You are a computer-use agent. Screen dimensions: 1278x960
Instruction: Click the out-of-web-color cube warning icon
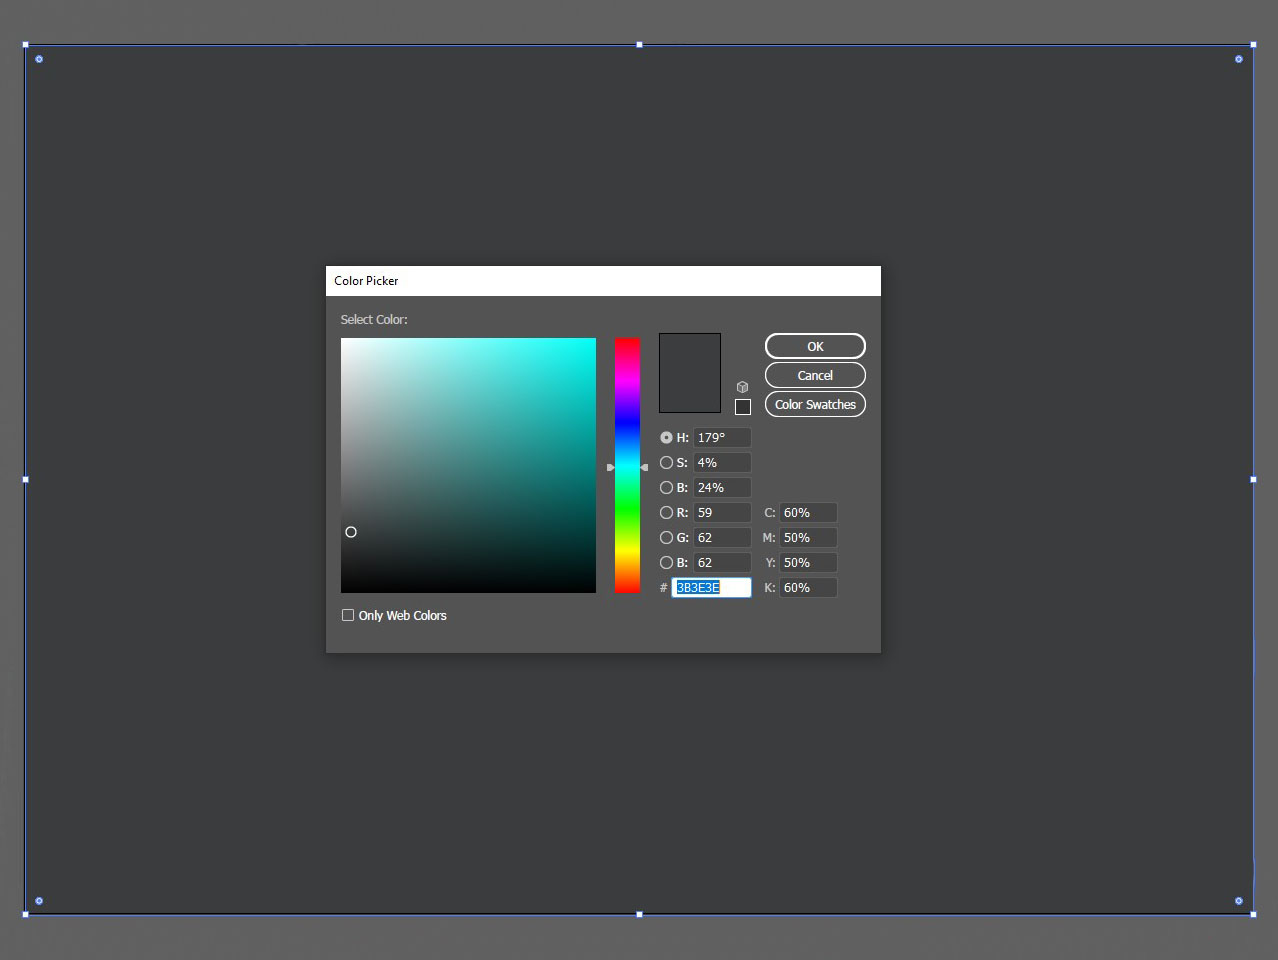point(742,387)
